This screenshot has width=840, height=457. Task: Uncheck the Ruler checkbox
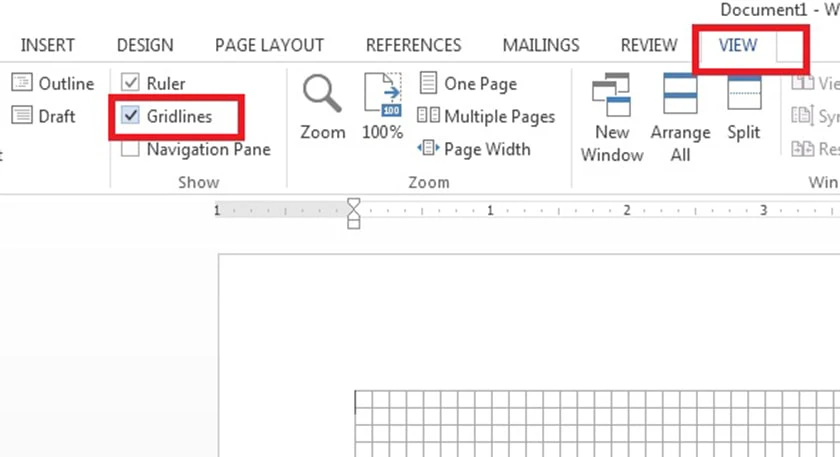(x=130, y=83)
